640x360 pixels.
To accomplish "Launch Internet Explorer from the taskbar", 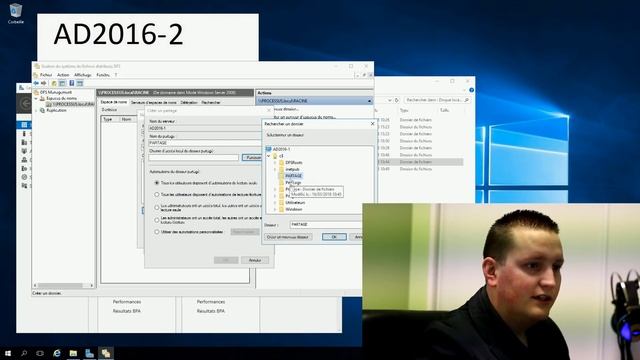I will (x=57, y=353).
